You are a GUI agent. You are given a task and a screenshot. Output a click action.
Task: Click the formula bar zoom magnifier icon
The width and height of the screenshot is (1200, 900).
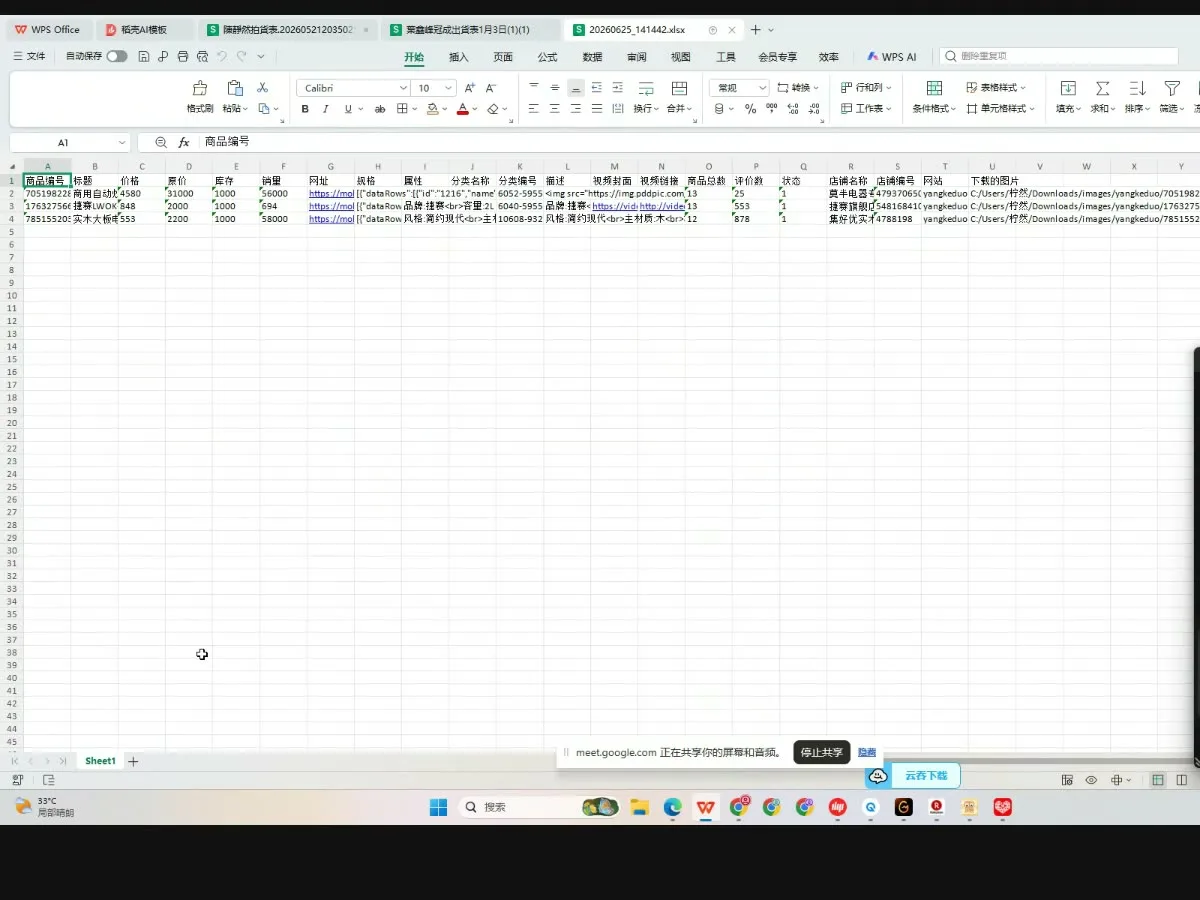pyautogui.click(x=161, y=143)
